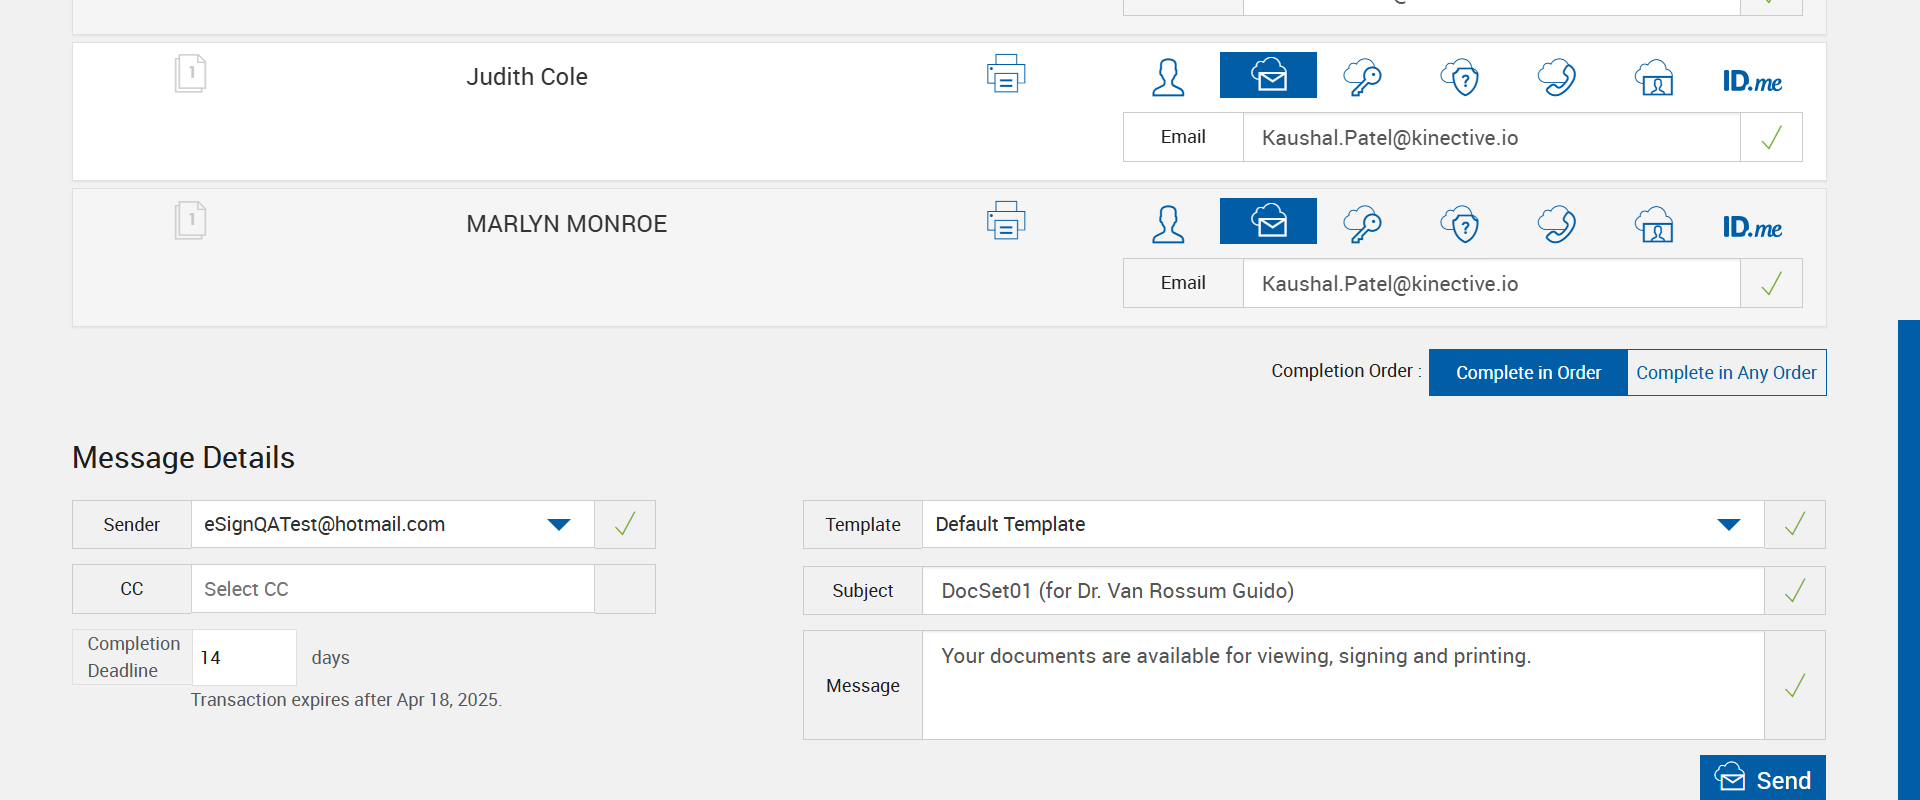This screenshot has width=1920, height=800.
Task: Open the Select CC field
Action: click(x=392, y=590)
